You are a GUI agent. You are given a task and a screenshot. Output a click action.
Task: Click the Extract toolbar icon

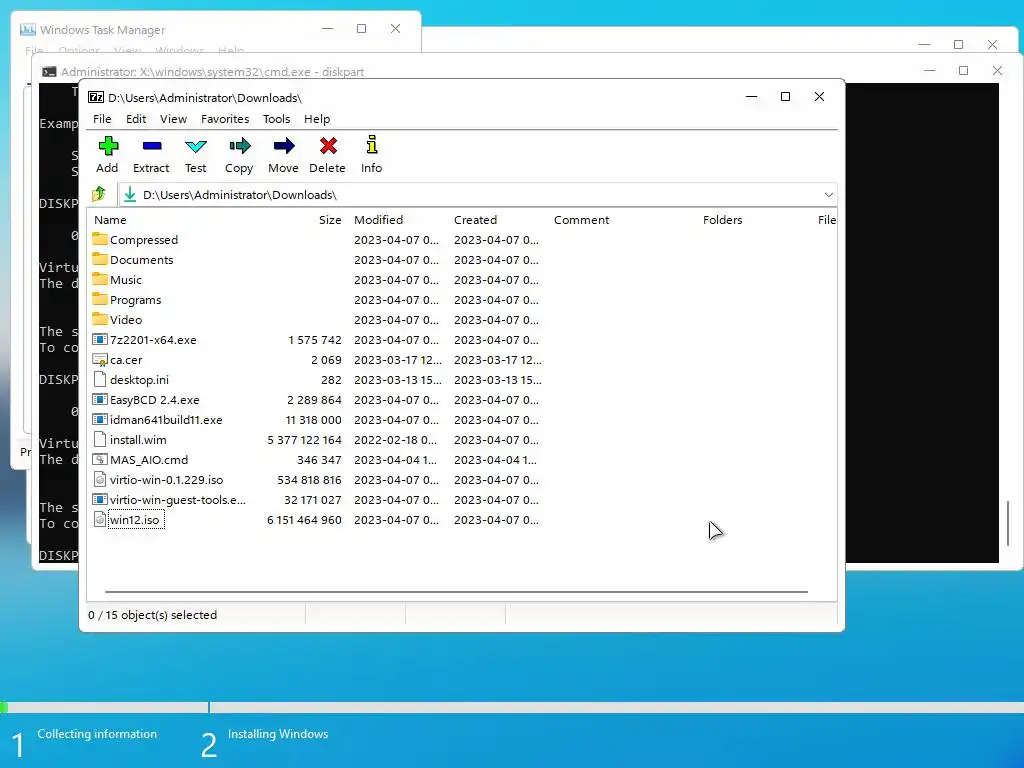point(152,146)
